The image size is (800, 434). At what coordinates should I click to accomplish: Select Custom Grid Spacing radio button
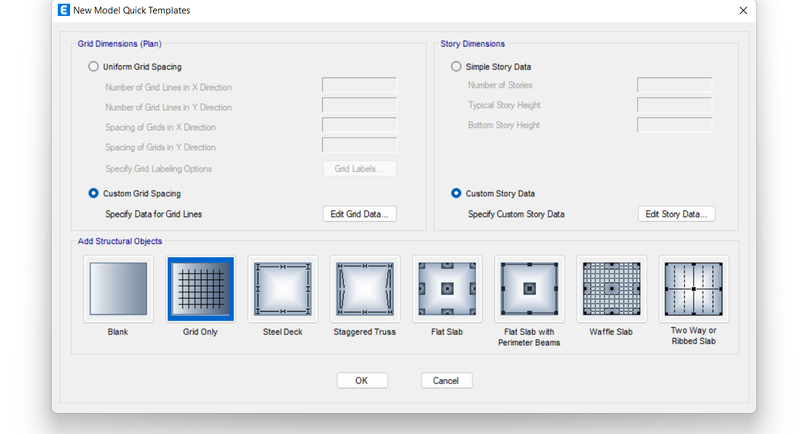click(93, 193)
